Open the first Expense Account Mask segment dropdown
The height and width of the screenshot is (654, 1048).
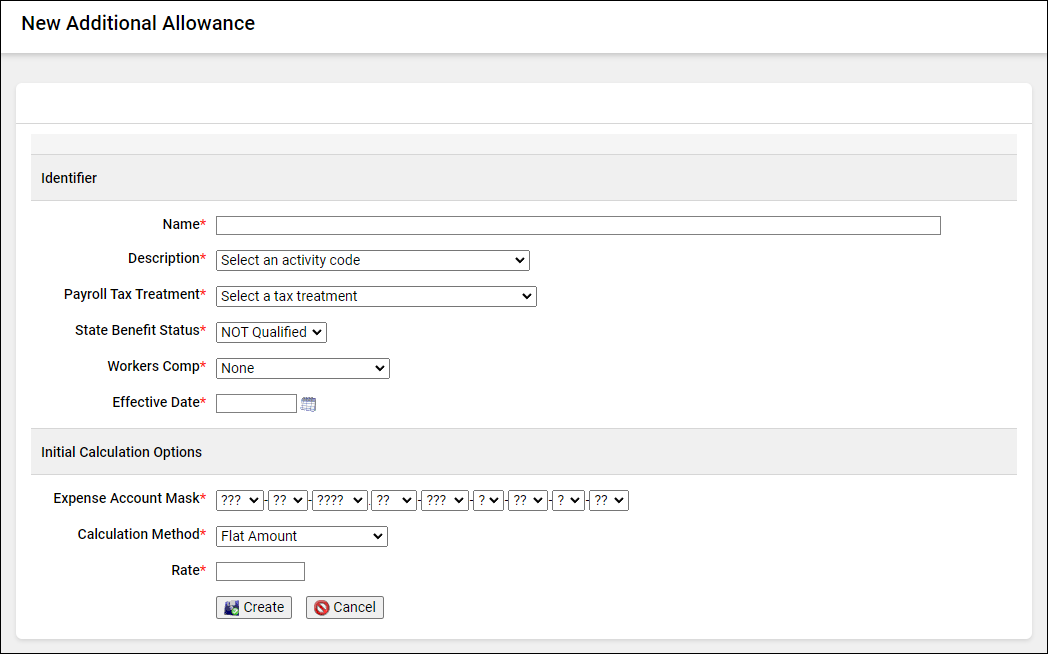coord(239,500)
